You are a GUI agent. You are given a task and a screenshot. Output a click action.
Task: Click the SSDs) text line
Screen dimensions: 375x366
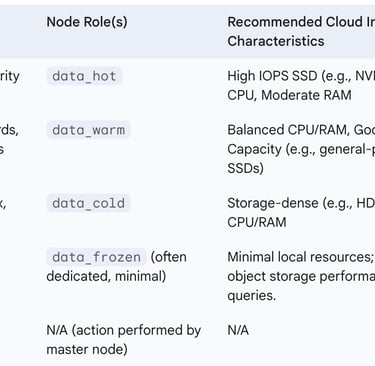(x=245, y=168)
